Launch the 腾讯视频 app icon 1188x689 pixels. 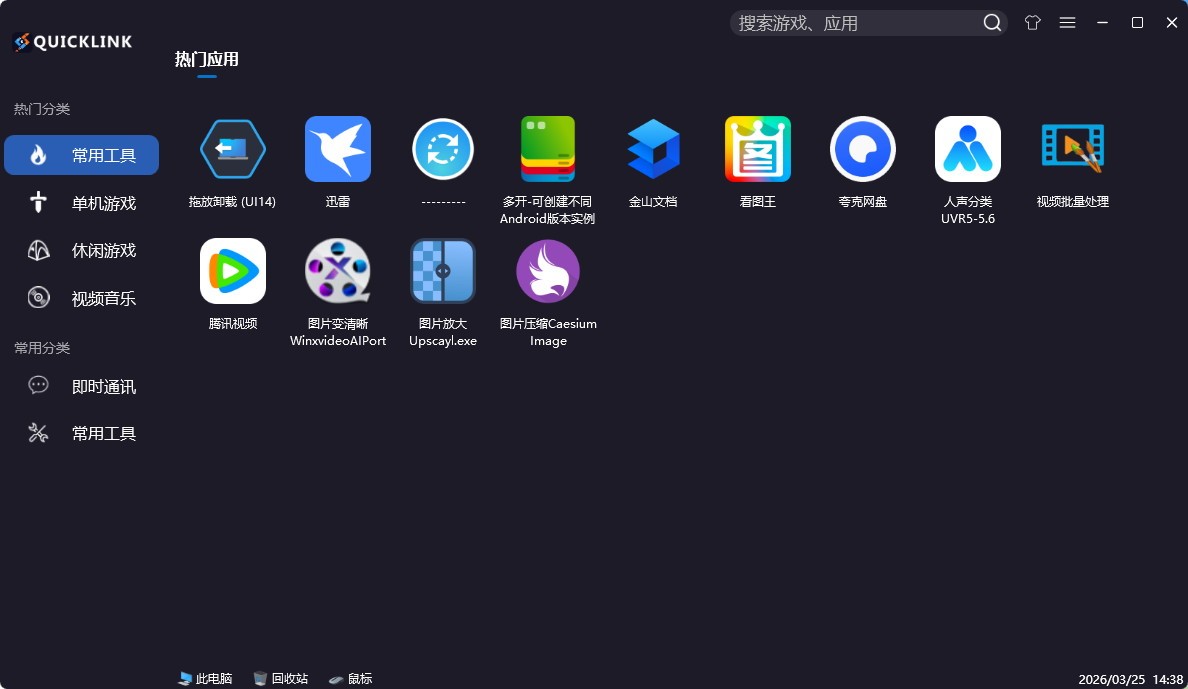point(233,271)
